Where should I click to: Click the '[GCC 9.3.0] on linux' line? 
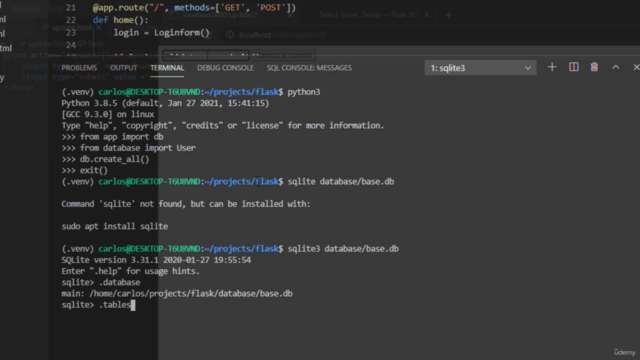108,114
